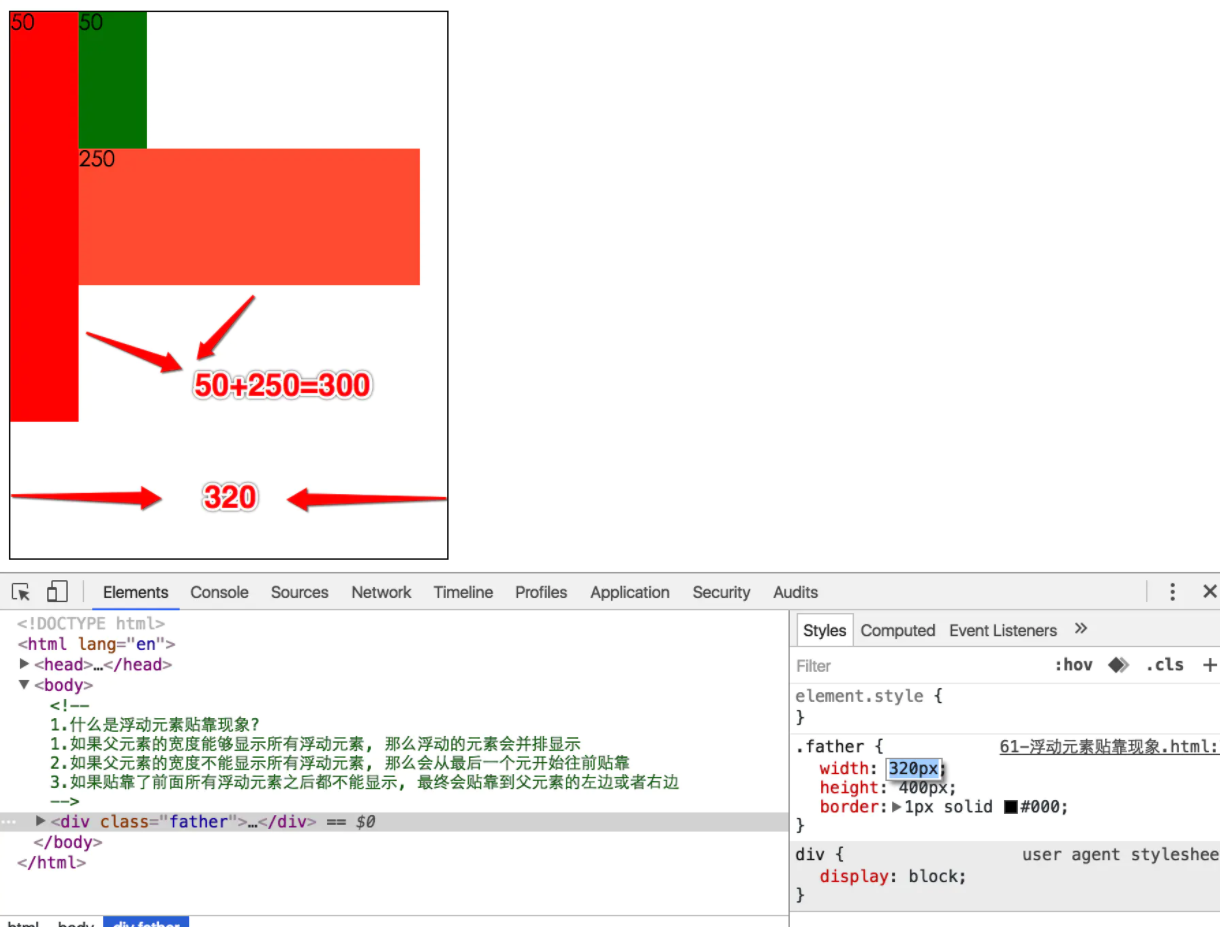This screenshot has height=927, width=1220.
Task: Switch to the Network tab
Action: click(x=381, y=592)
